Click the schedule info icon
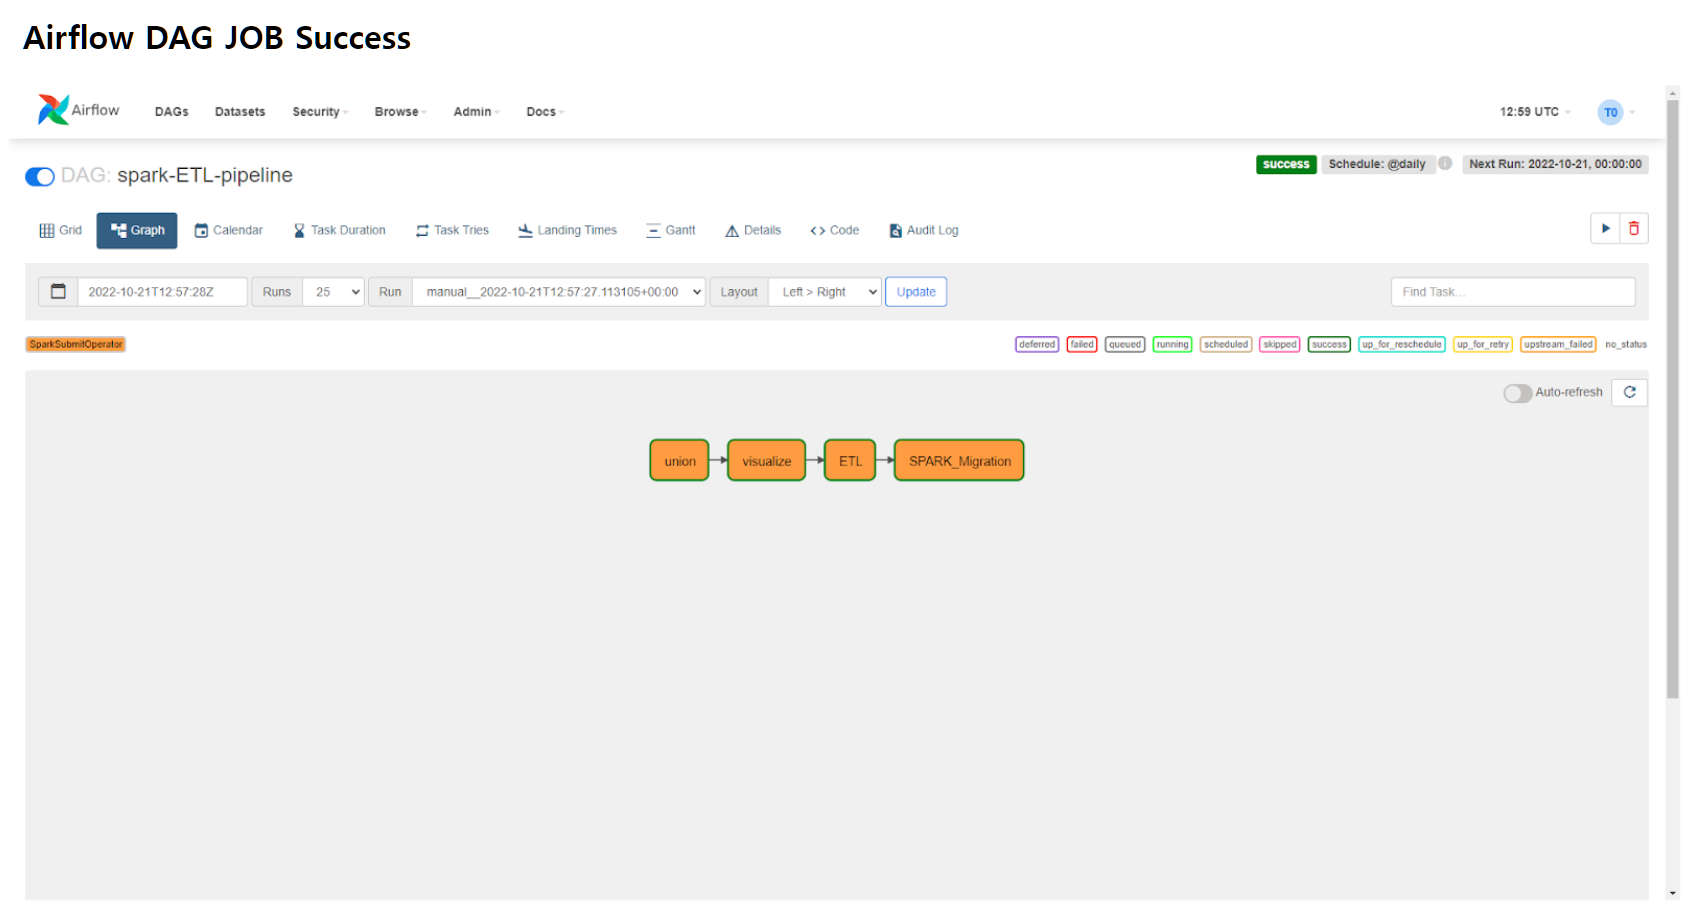The width and height of the screenshot is (1703, 917). point(1445,164)
